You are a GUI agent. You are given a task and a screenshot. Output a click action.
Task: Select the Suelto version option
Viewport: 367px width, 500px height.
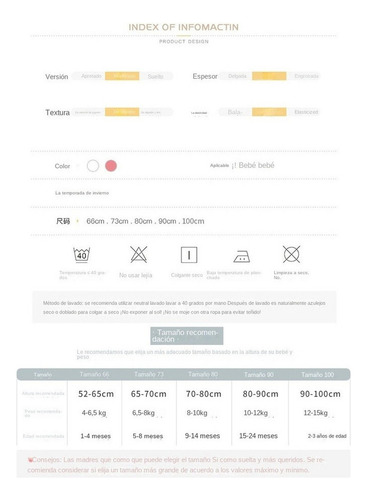pos(155,76)
